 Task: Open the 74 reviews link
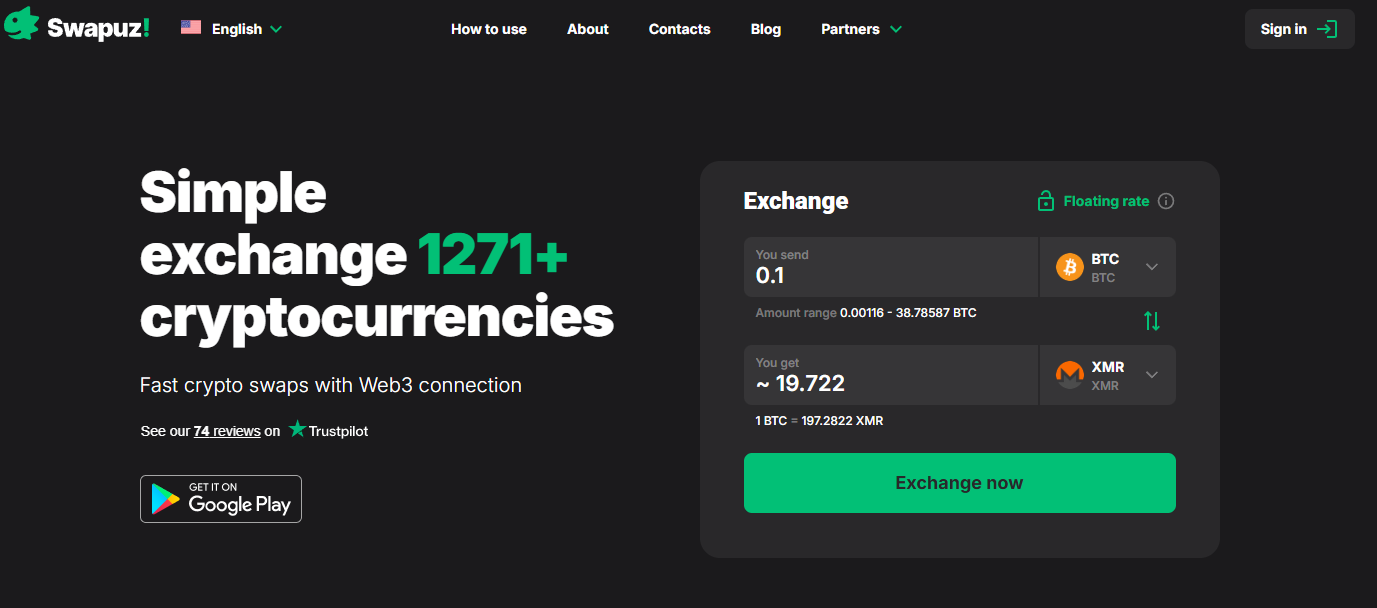pos(227,431)
